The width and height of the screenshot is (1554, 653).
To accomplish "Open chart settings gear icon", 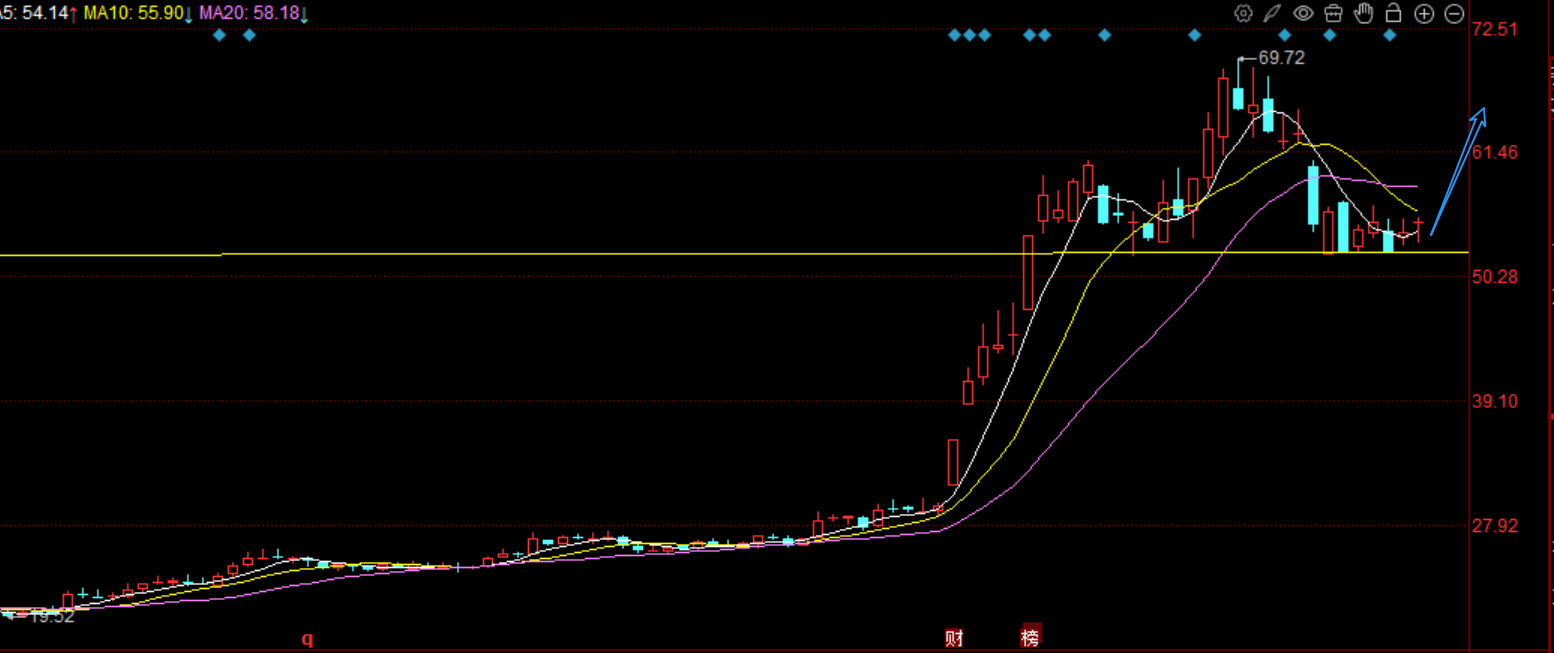I will point(1243,13).
